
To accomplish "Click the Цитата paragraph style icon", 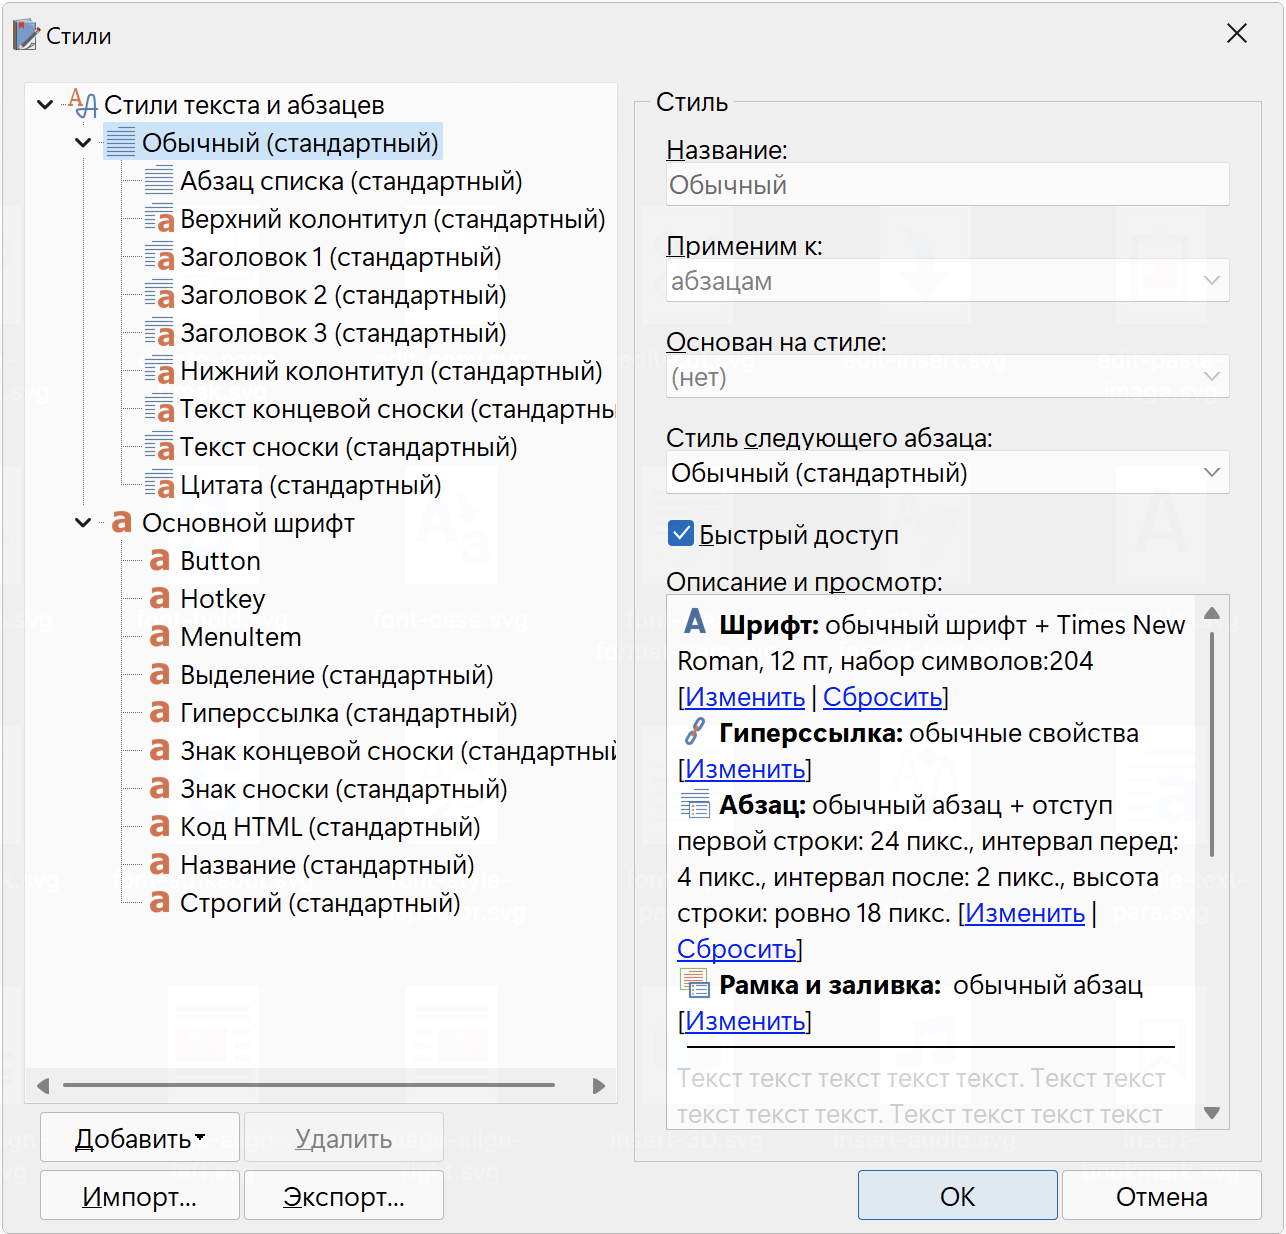I will coord(159,485).
